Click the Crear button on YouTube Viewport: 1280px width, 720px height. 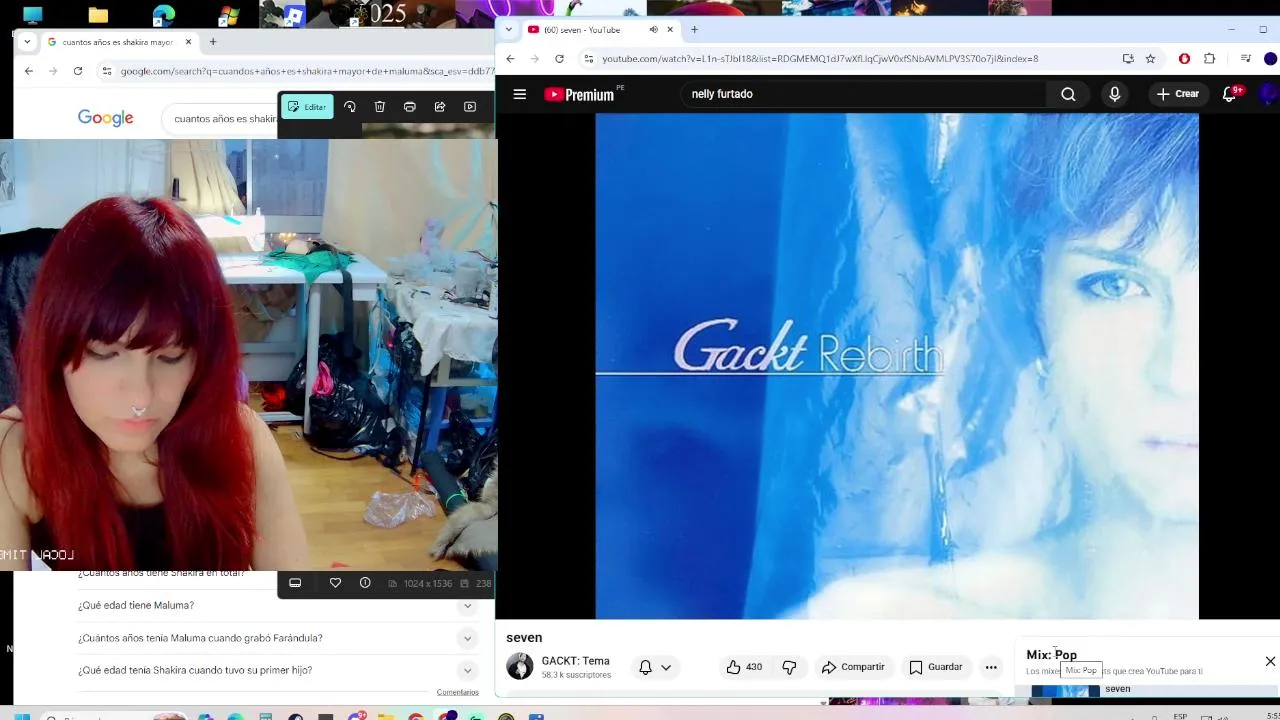[1177, 94]
